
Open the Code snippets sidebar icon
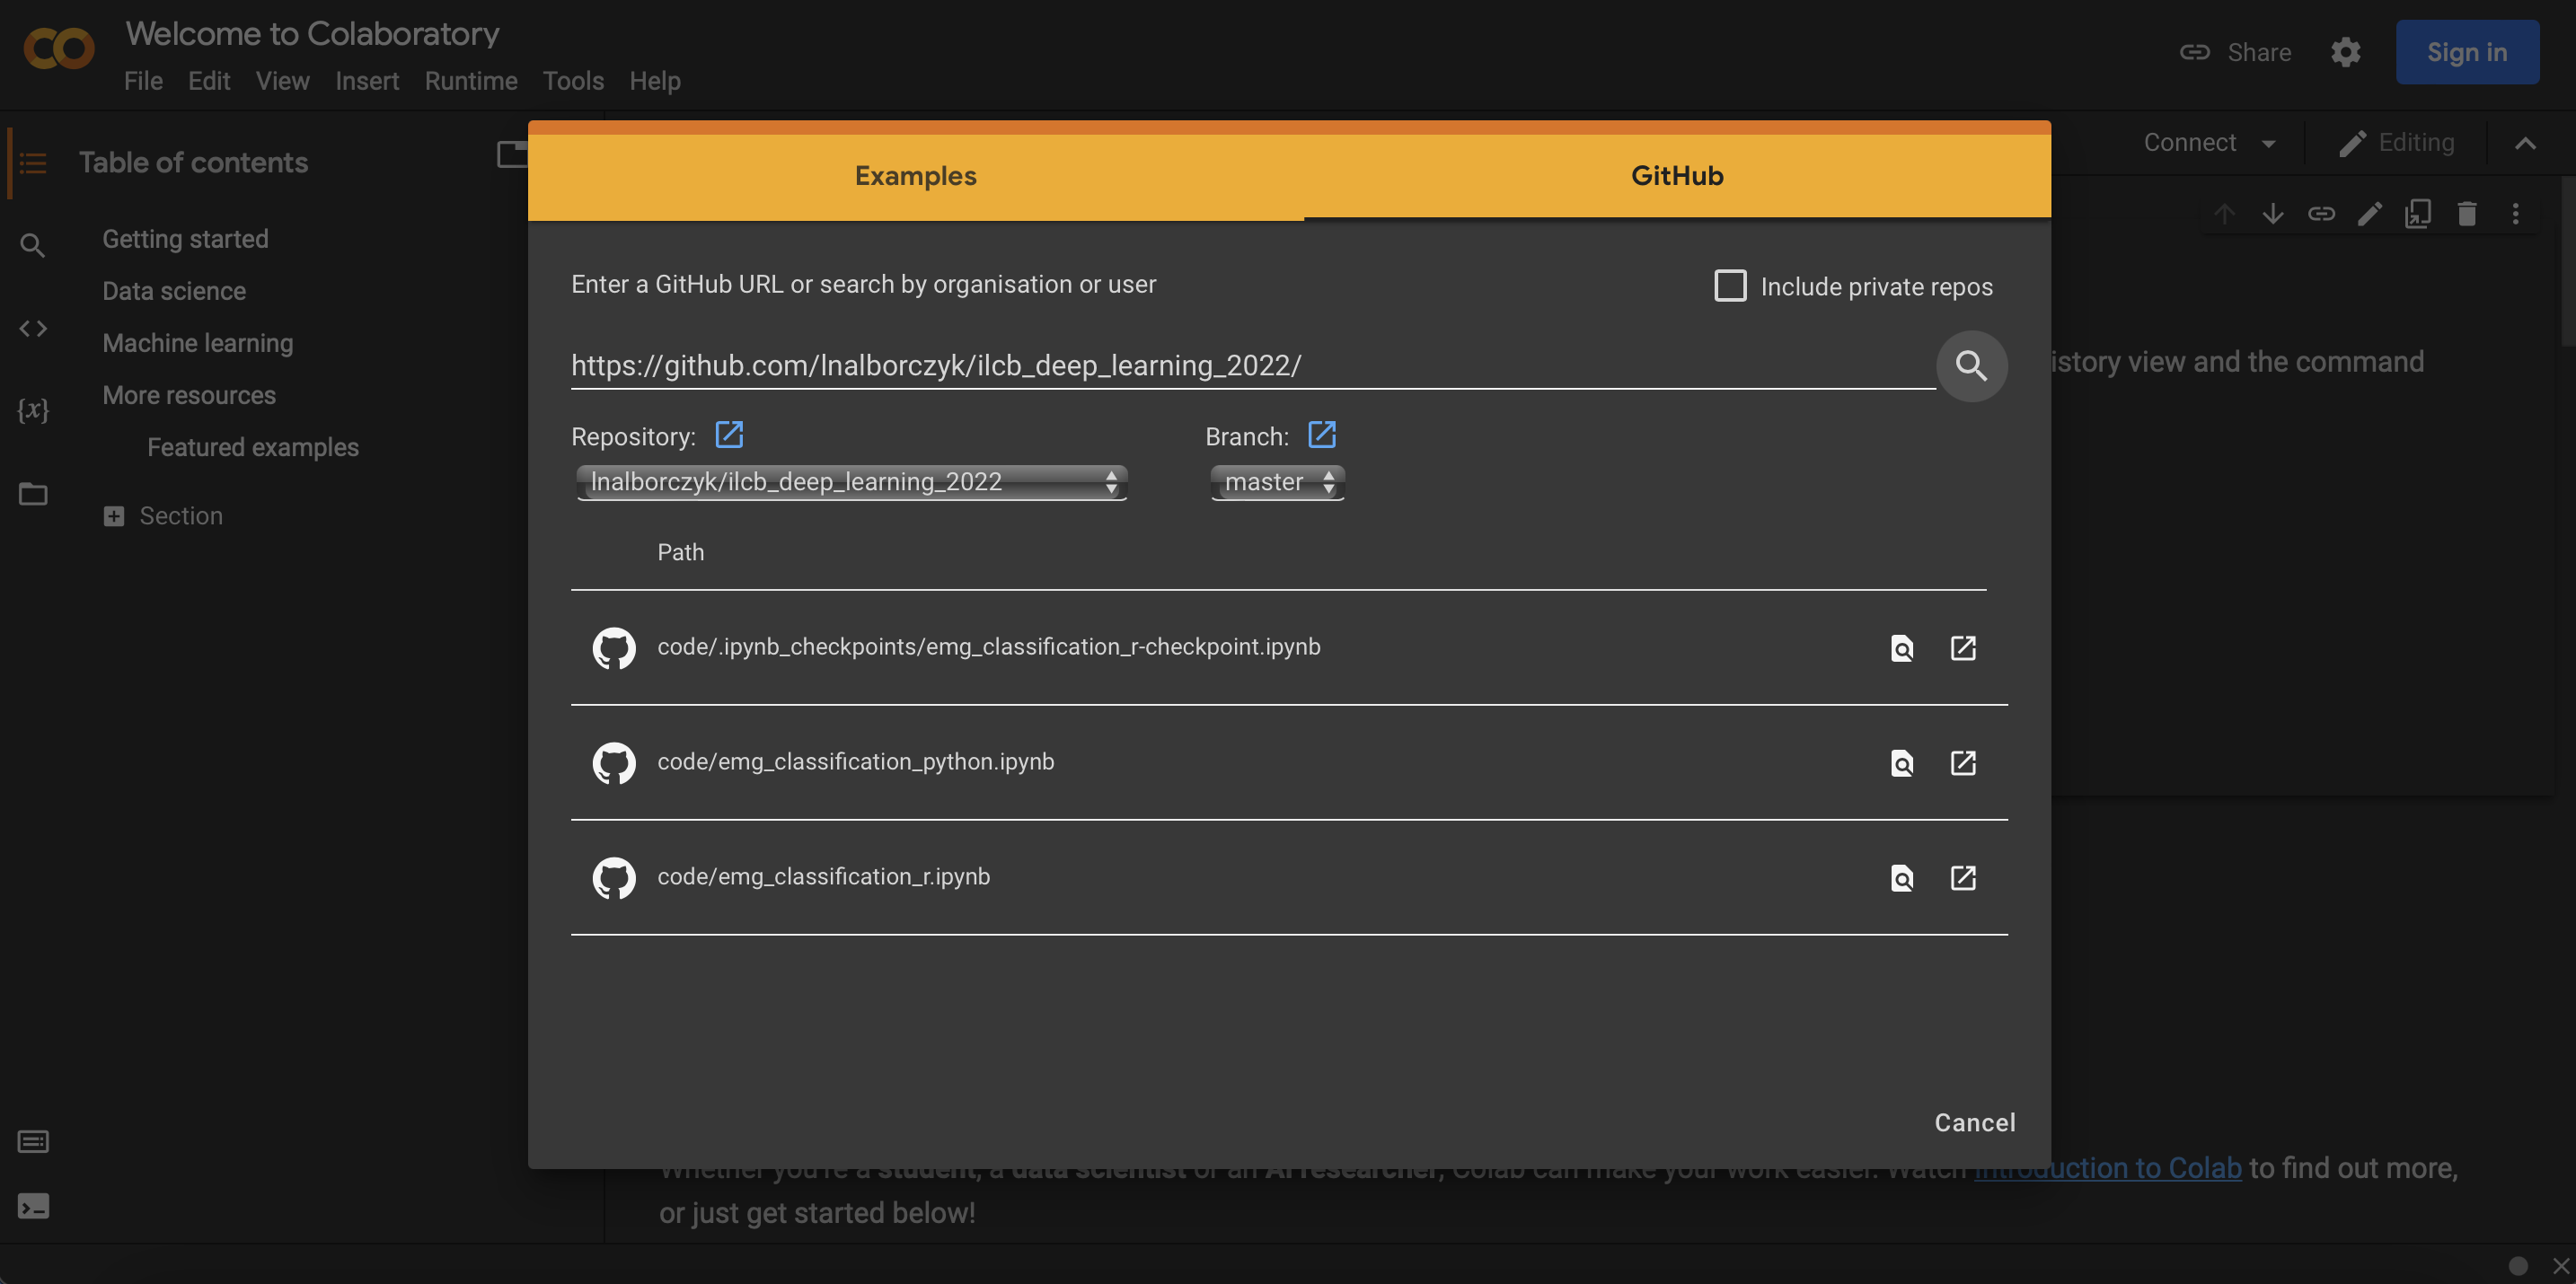point(33,328)
